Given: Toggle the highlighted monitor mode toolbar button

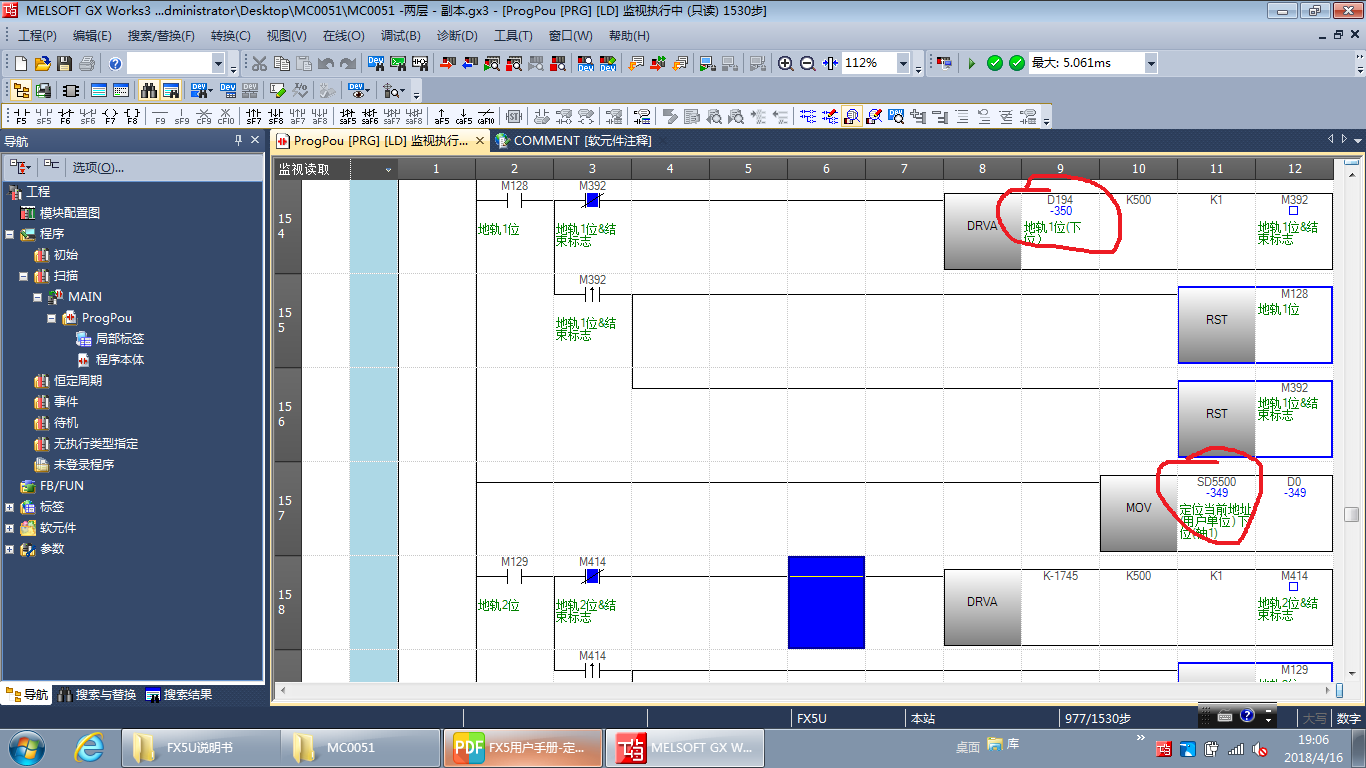Looking at the screenshot, I should coord(852,117).
